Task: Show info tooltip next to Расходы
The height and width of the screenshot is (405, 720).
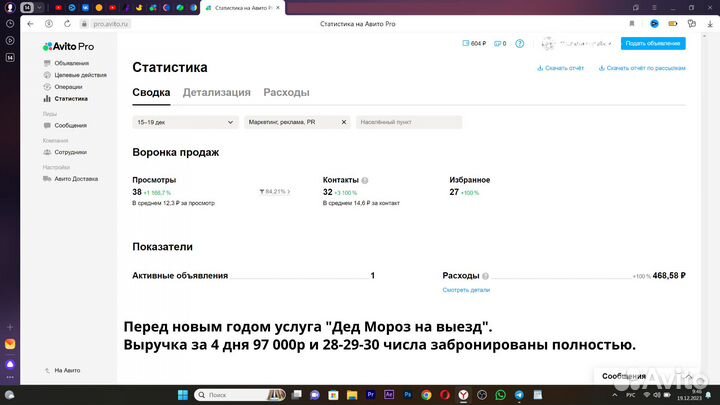Action: pyautogui.click(x=485, y=276)
